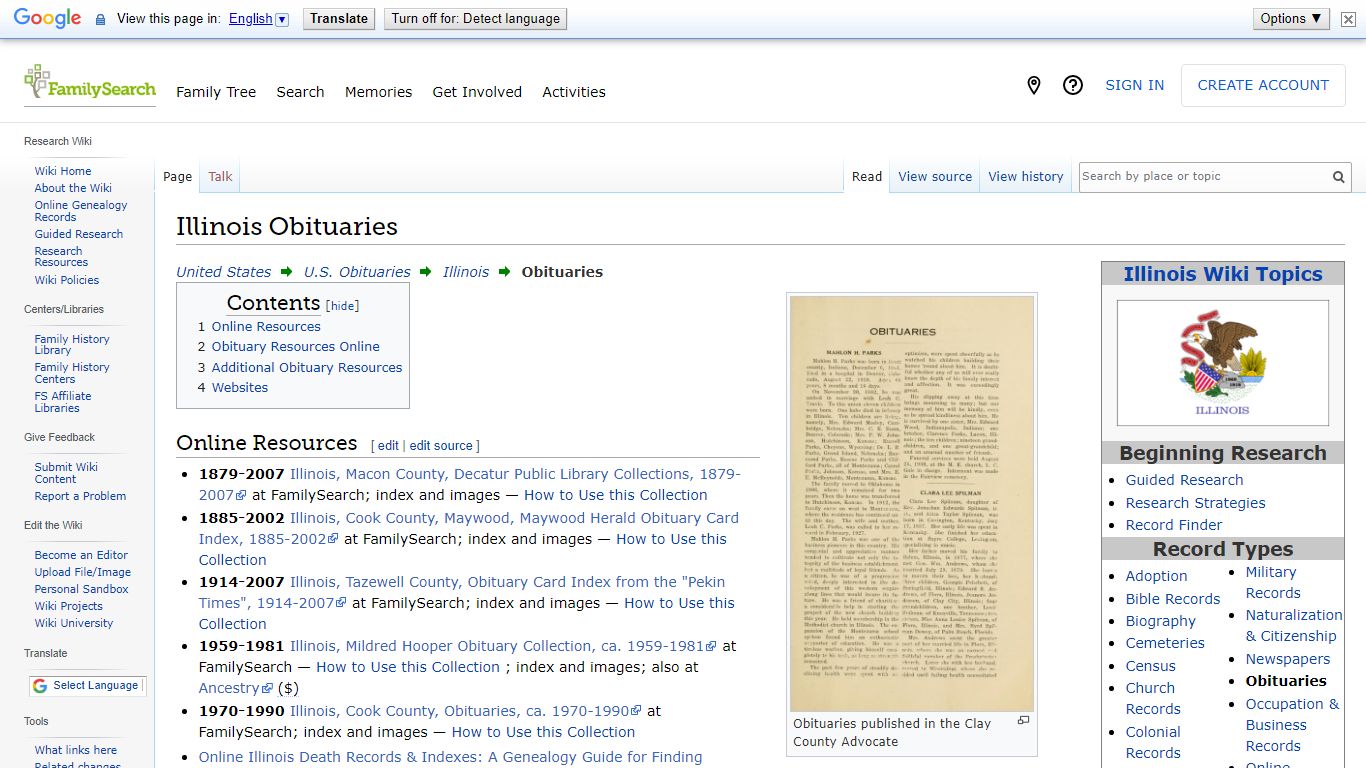Screen dimensions: 1366x768
Task: Click Illinois breadcrumb link
Action: click(x=466, y=272)
